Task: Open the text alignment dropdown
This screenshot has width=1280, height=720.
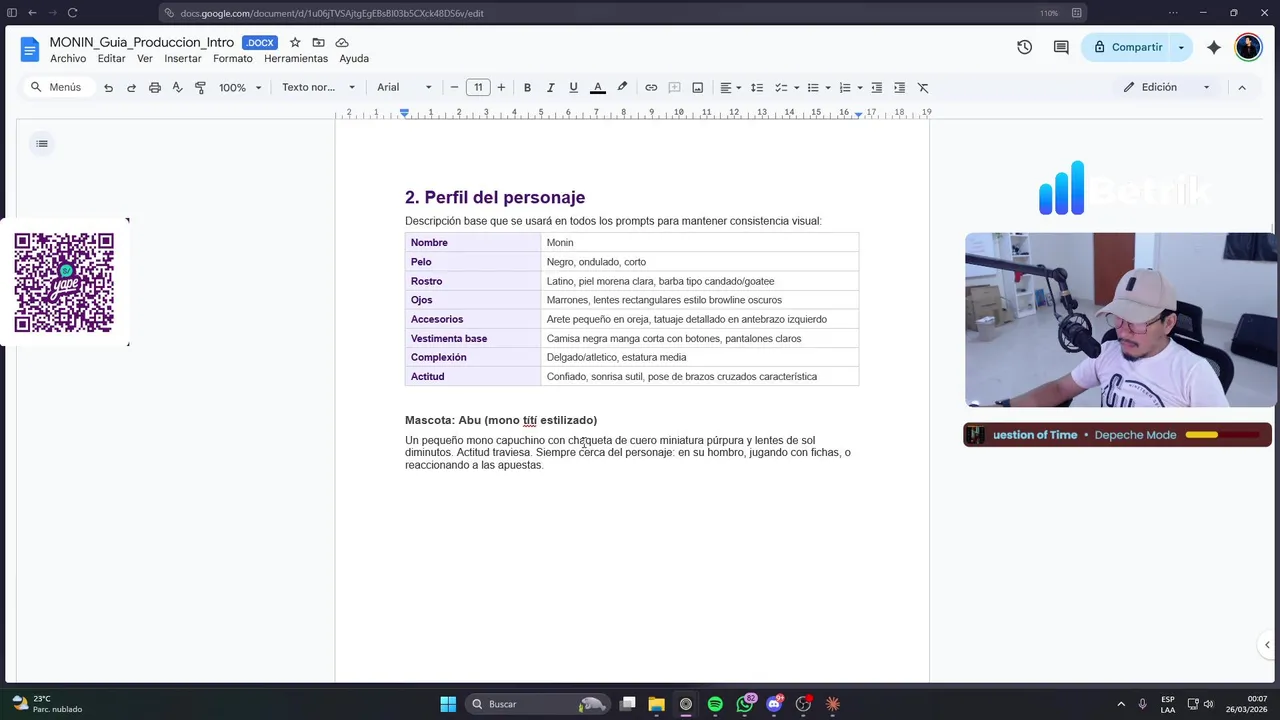Action: point(731,88)
